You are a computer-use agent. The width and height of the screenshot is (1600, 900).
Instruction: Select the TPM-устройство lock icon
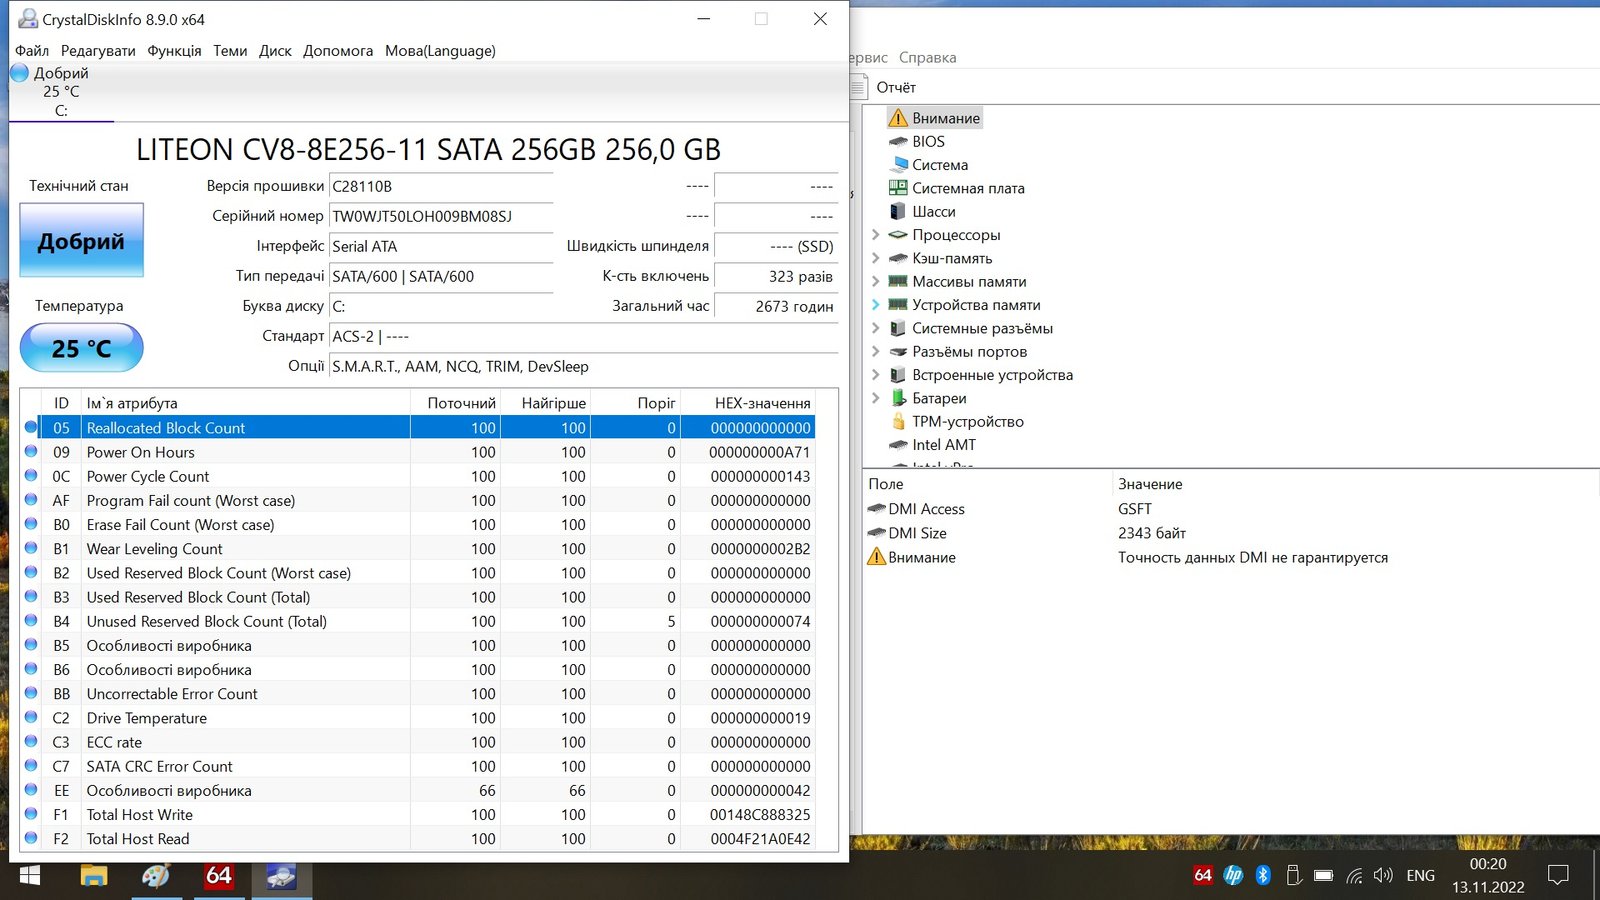point(898,422)
